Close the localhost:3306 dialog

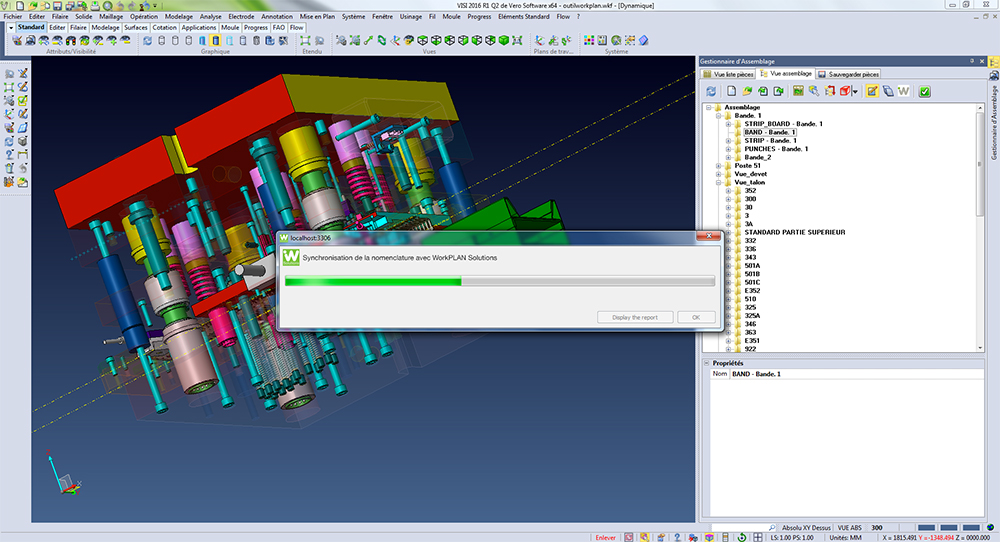708,237
